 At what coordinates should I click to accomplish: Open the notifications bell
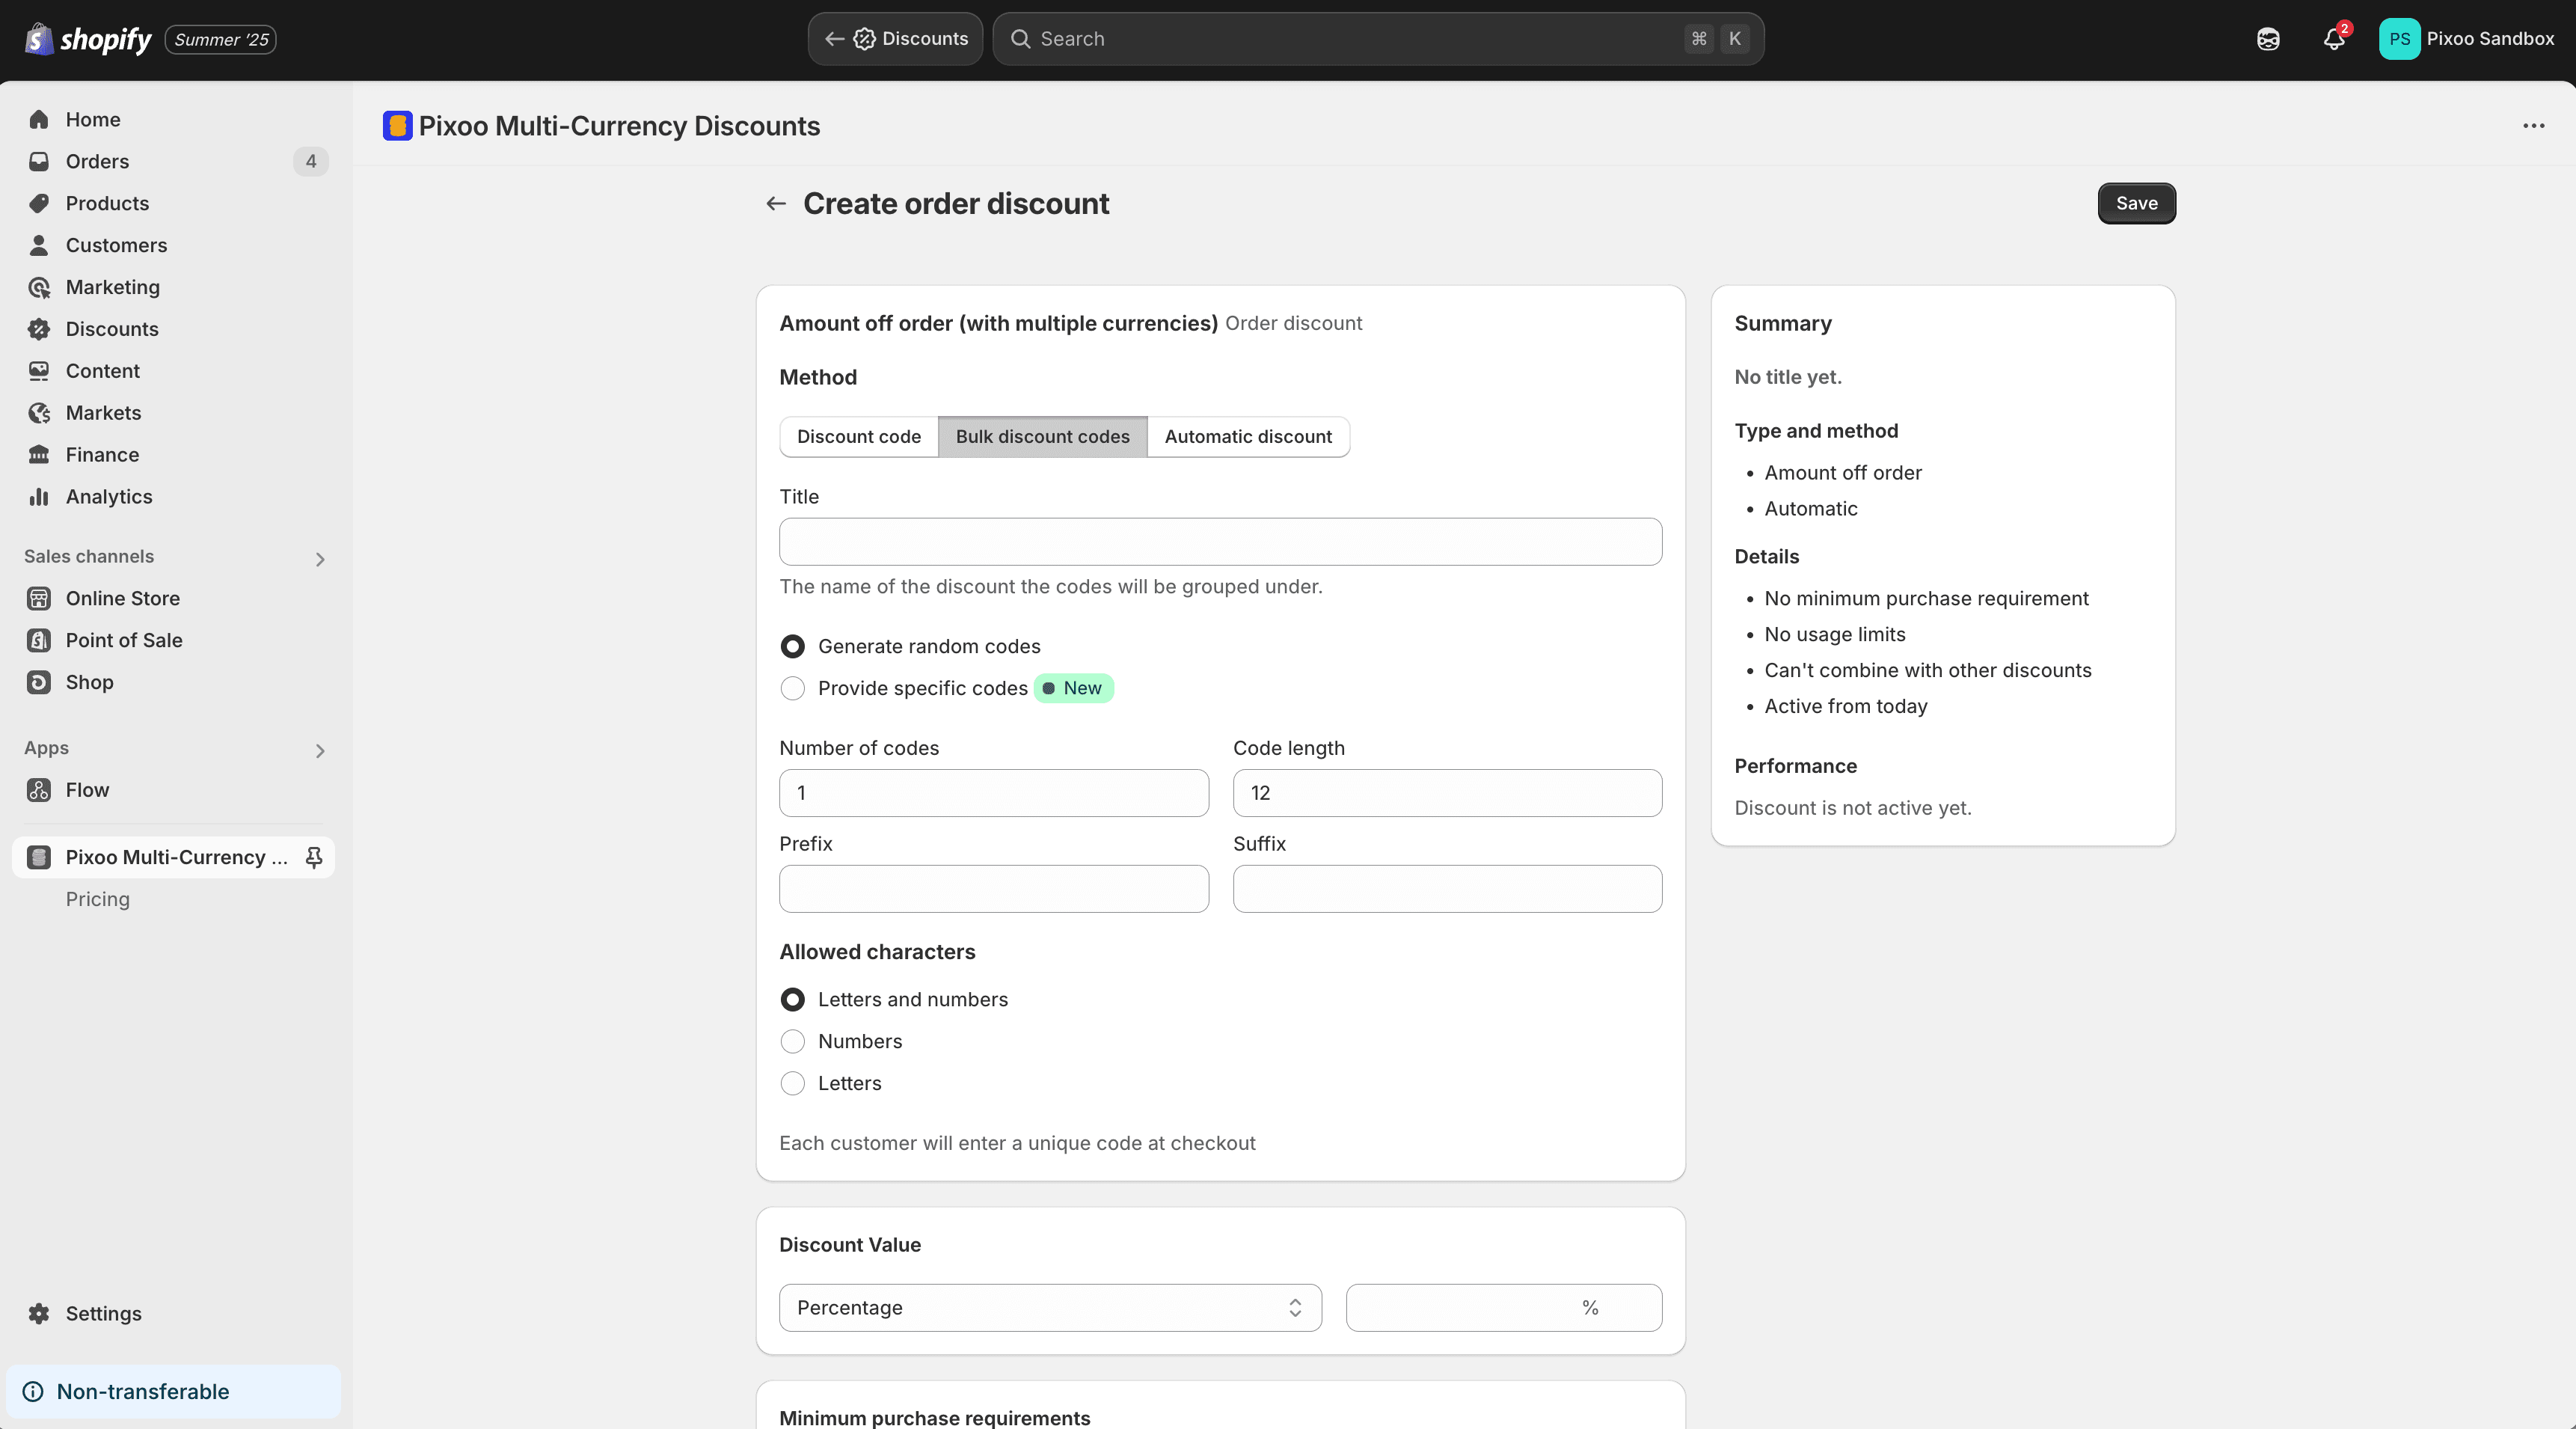click(x=2333, y=39)
